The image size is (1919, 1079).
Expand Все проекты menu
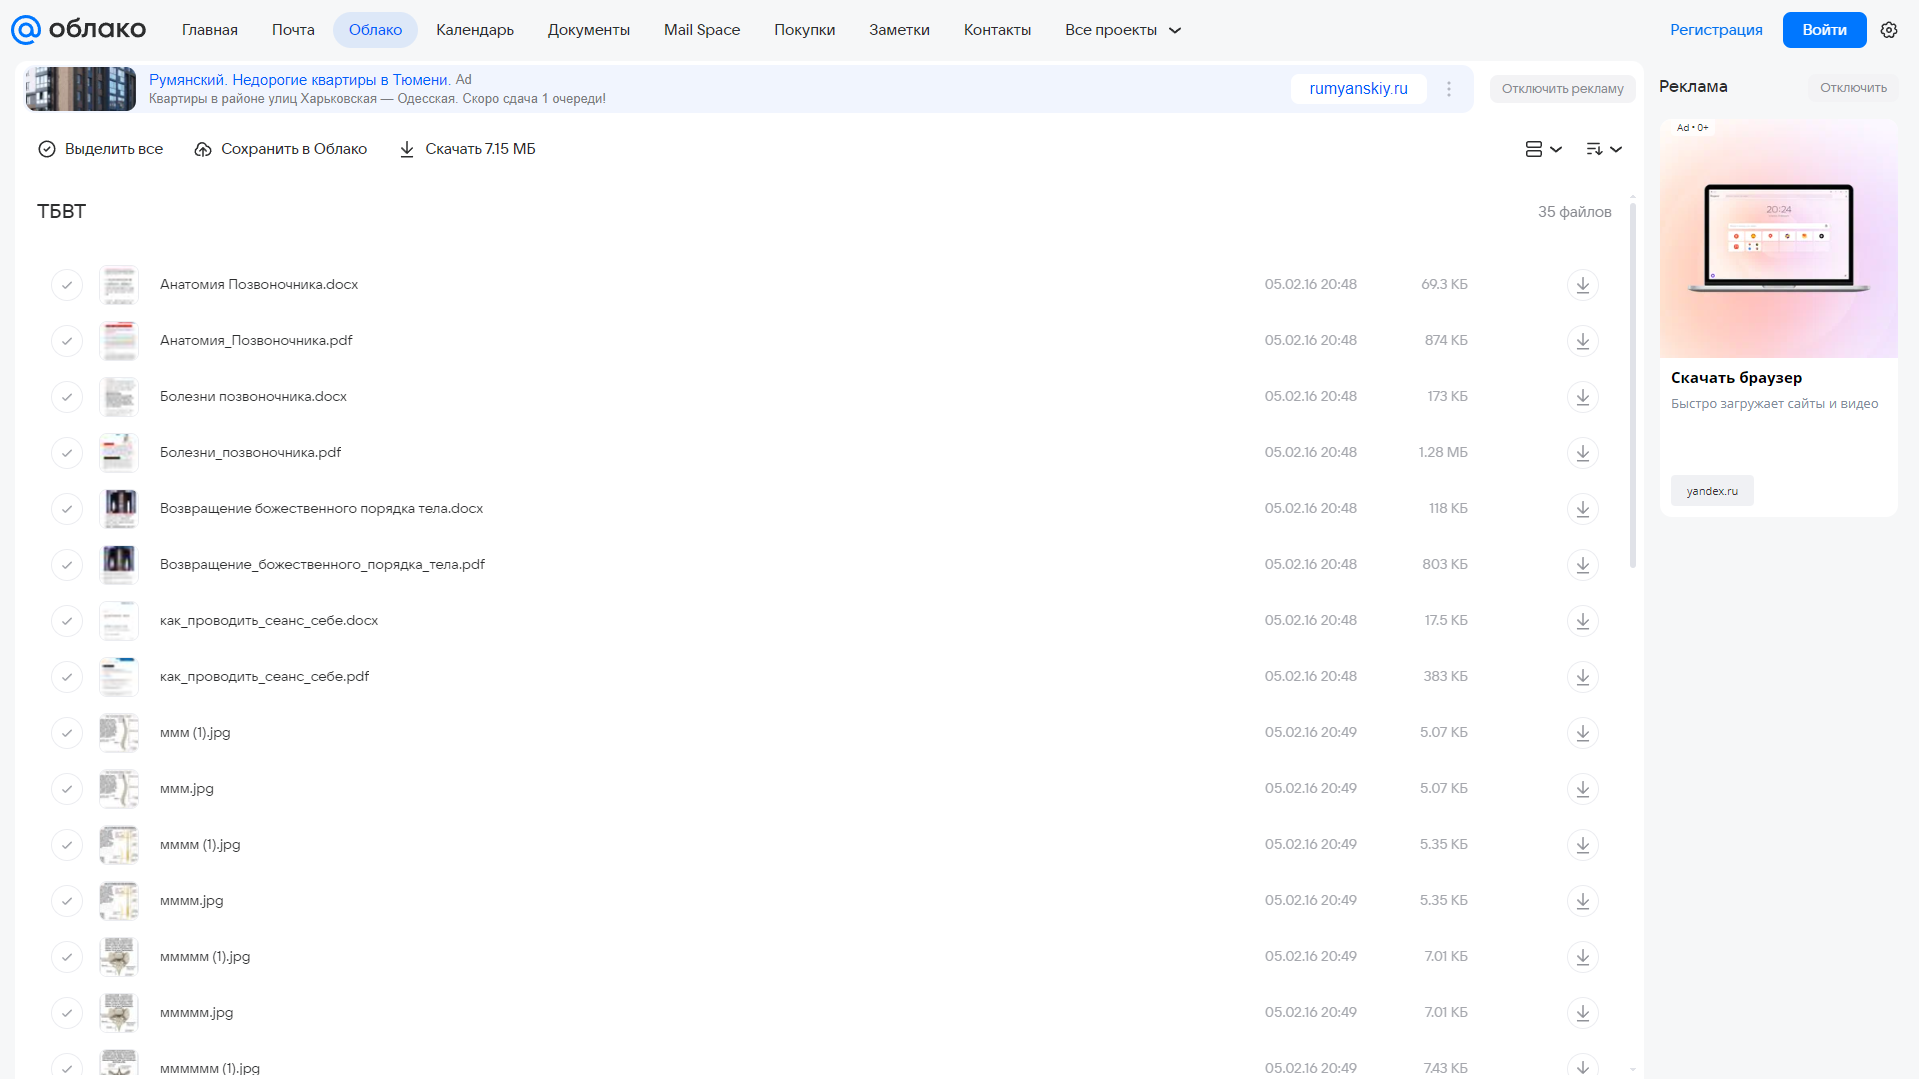1122,30
